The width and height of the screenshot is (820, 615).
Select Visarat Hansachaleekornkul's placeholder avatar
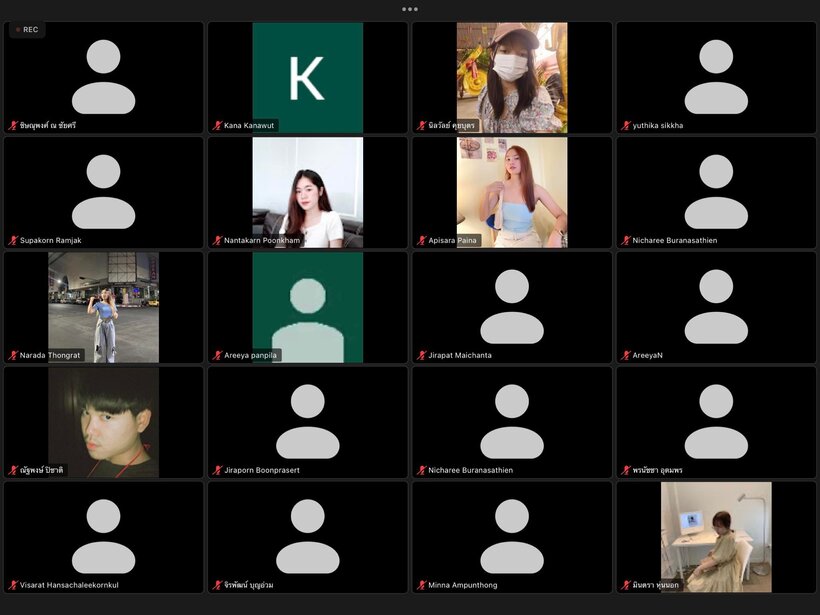104,537
